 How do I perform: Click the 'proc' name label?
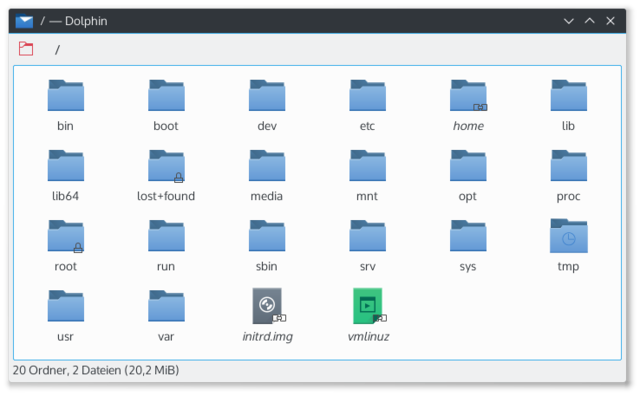(x=568, y=197)
